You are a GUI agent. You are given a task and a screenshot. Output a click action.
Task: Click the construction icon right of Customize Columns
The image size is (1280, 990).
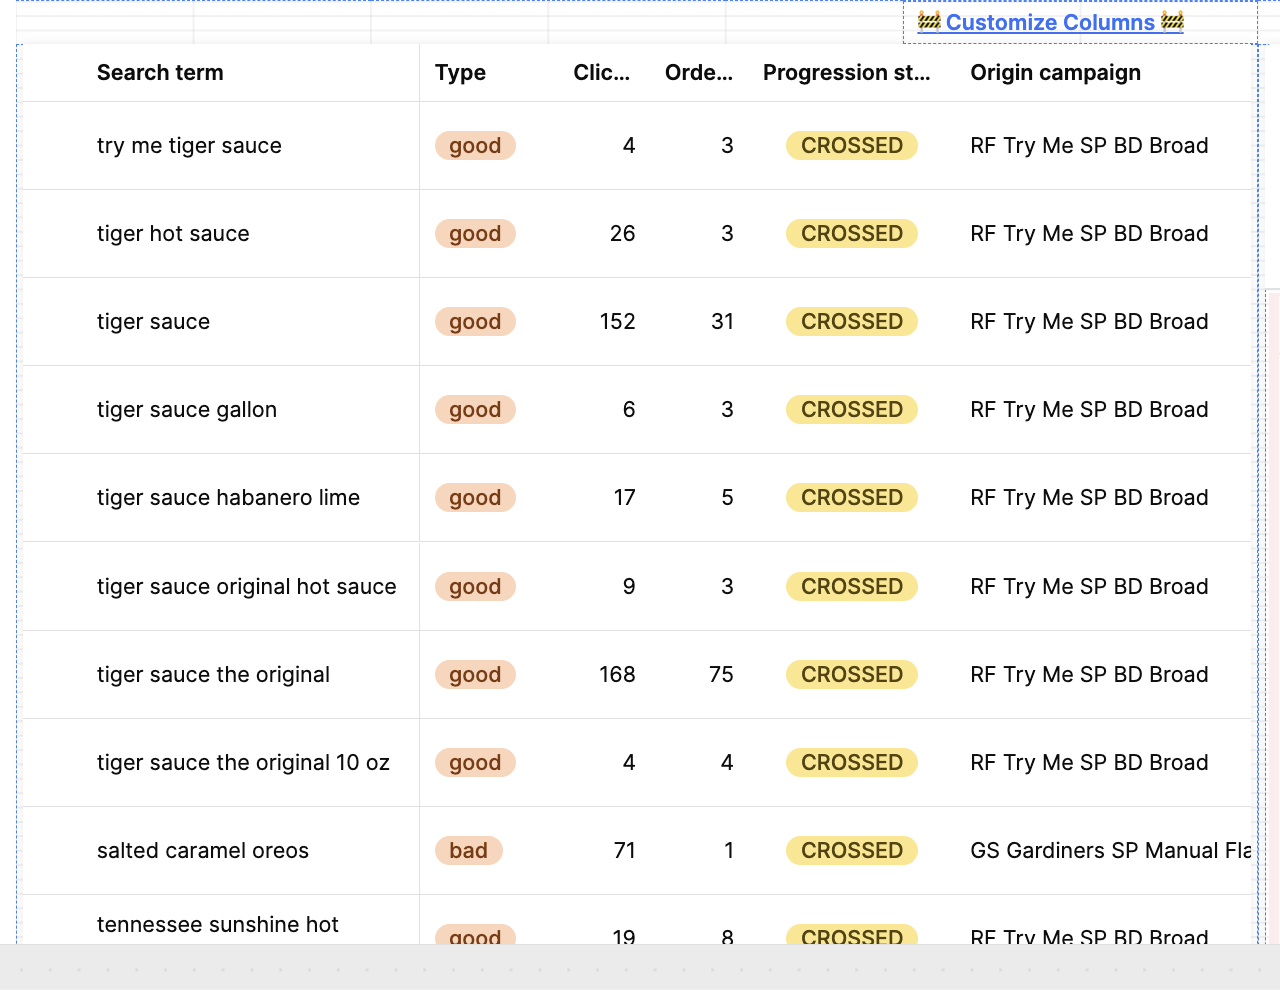click(1172, 22)
